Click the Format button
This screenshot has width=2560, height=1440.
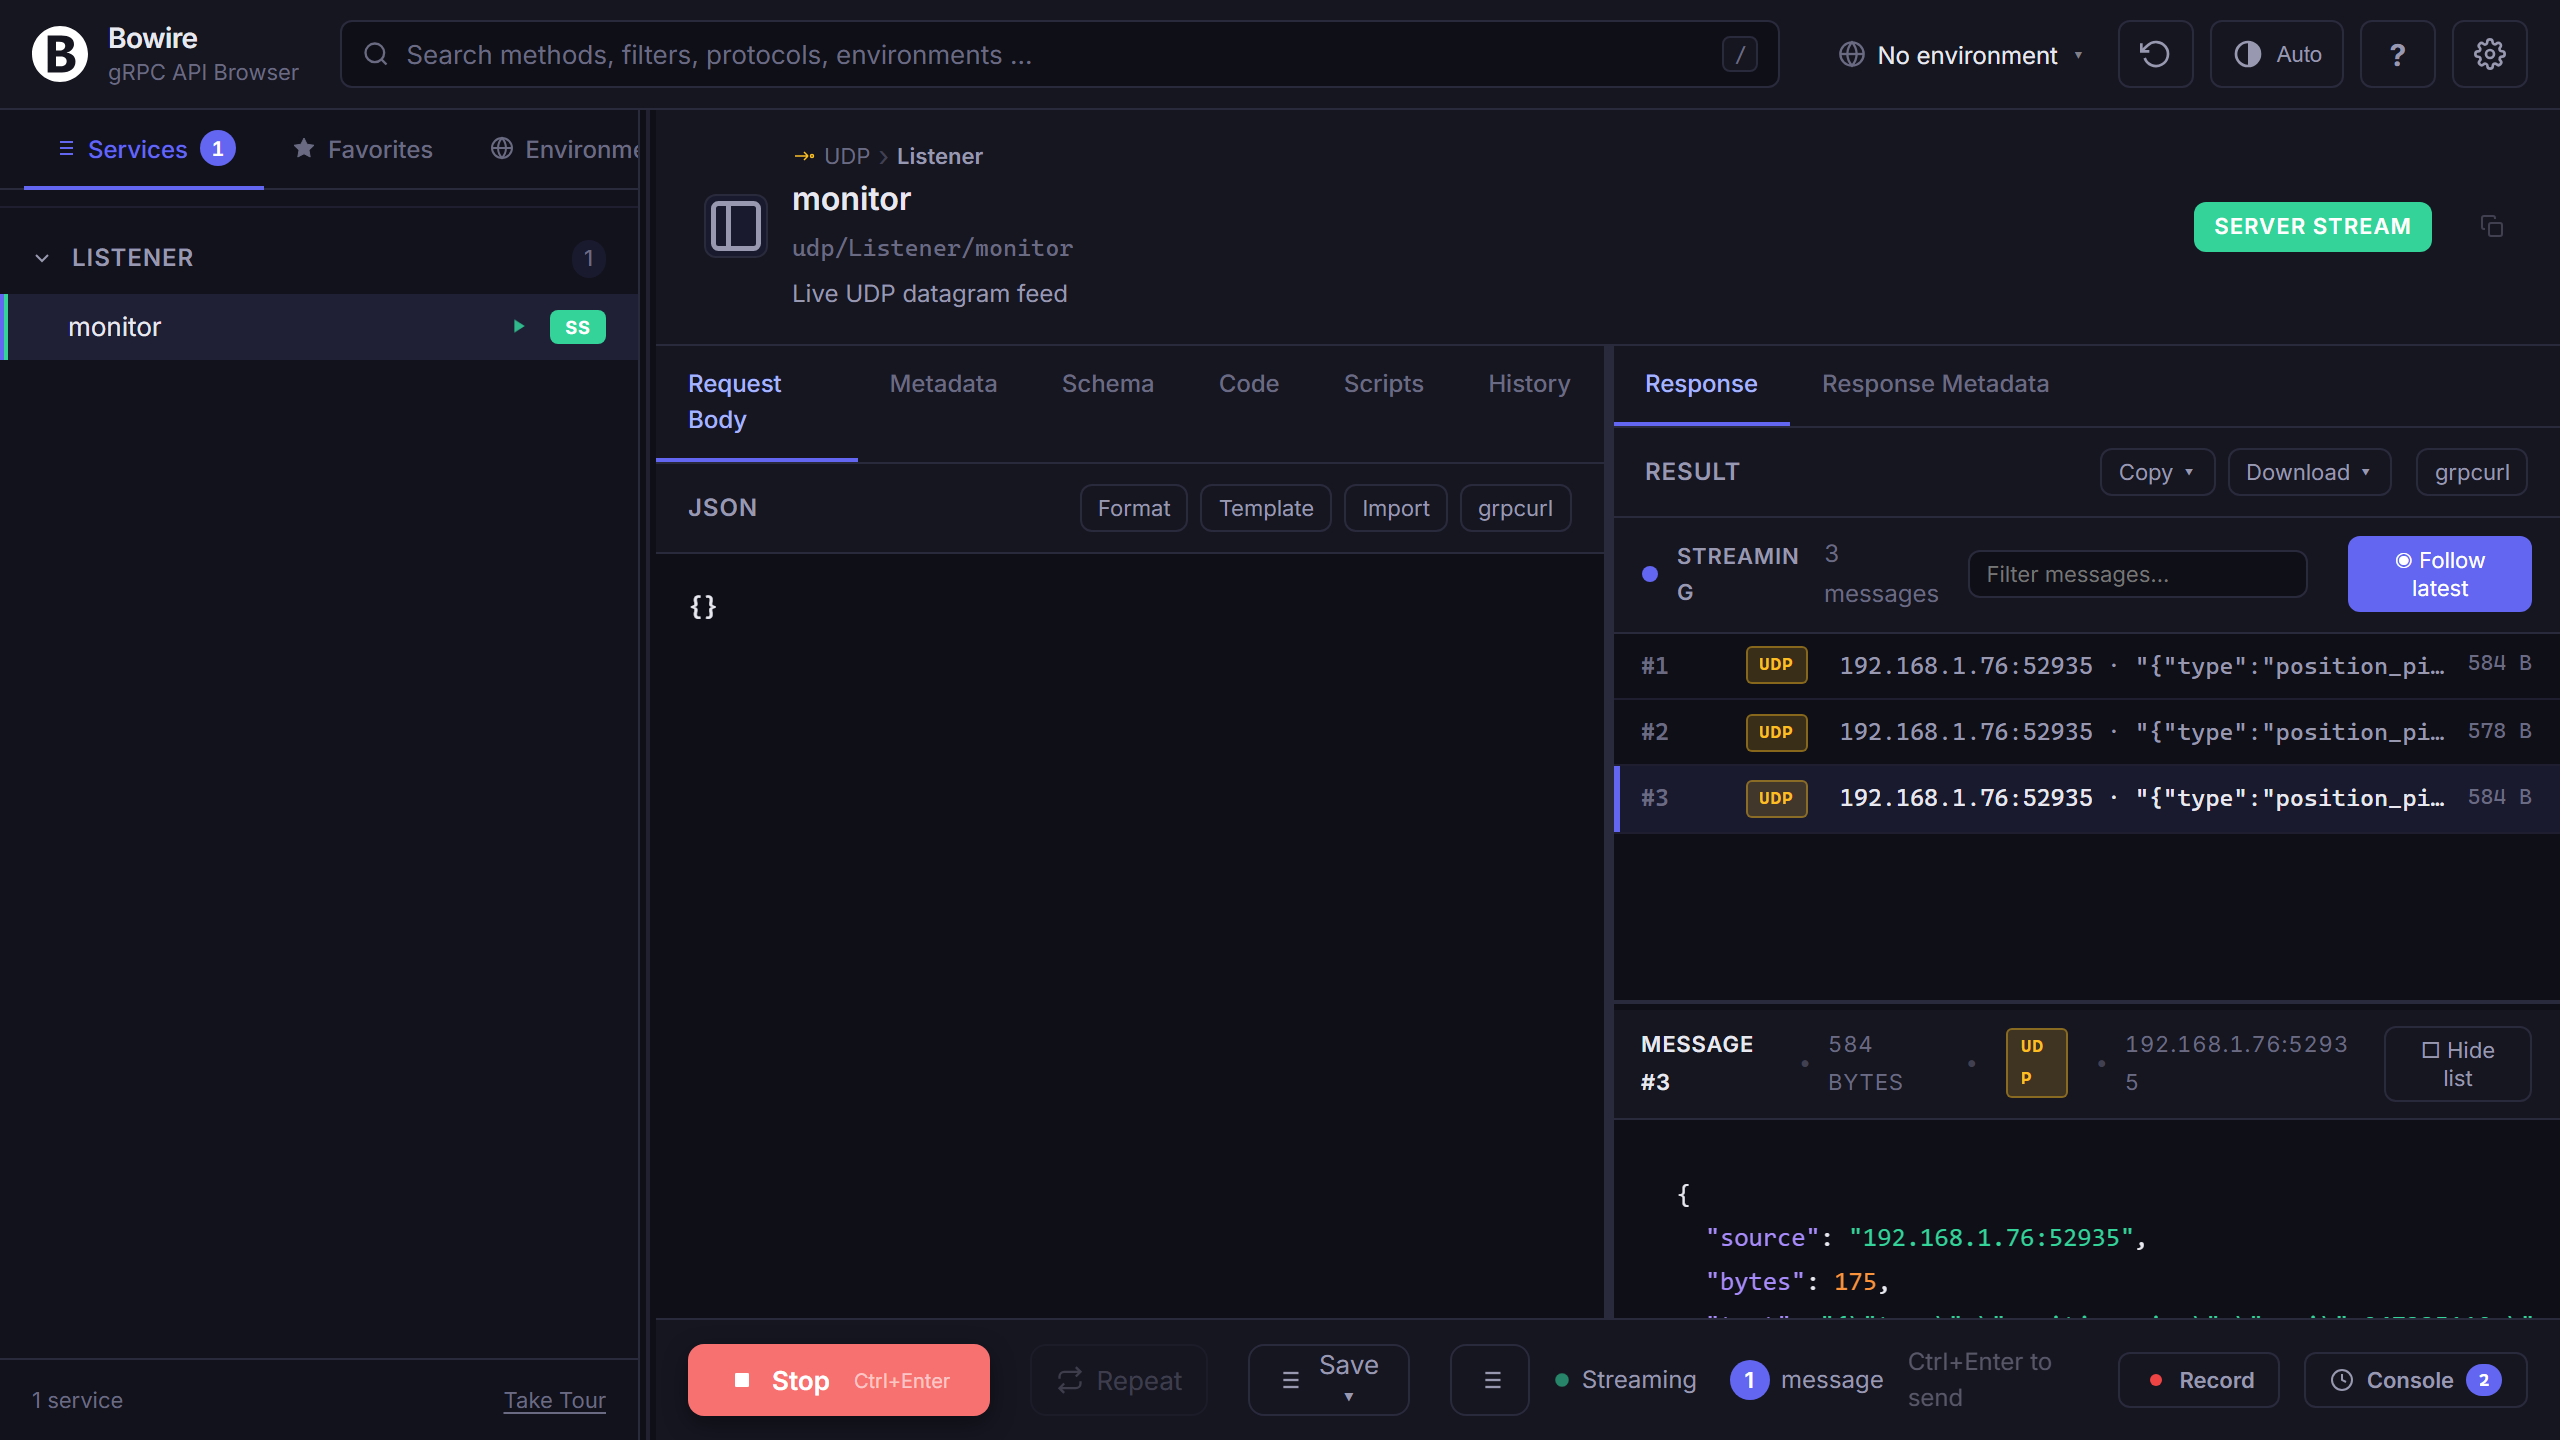tap(1133, 508)
